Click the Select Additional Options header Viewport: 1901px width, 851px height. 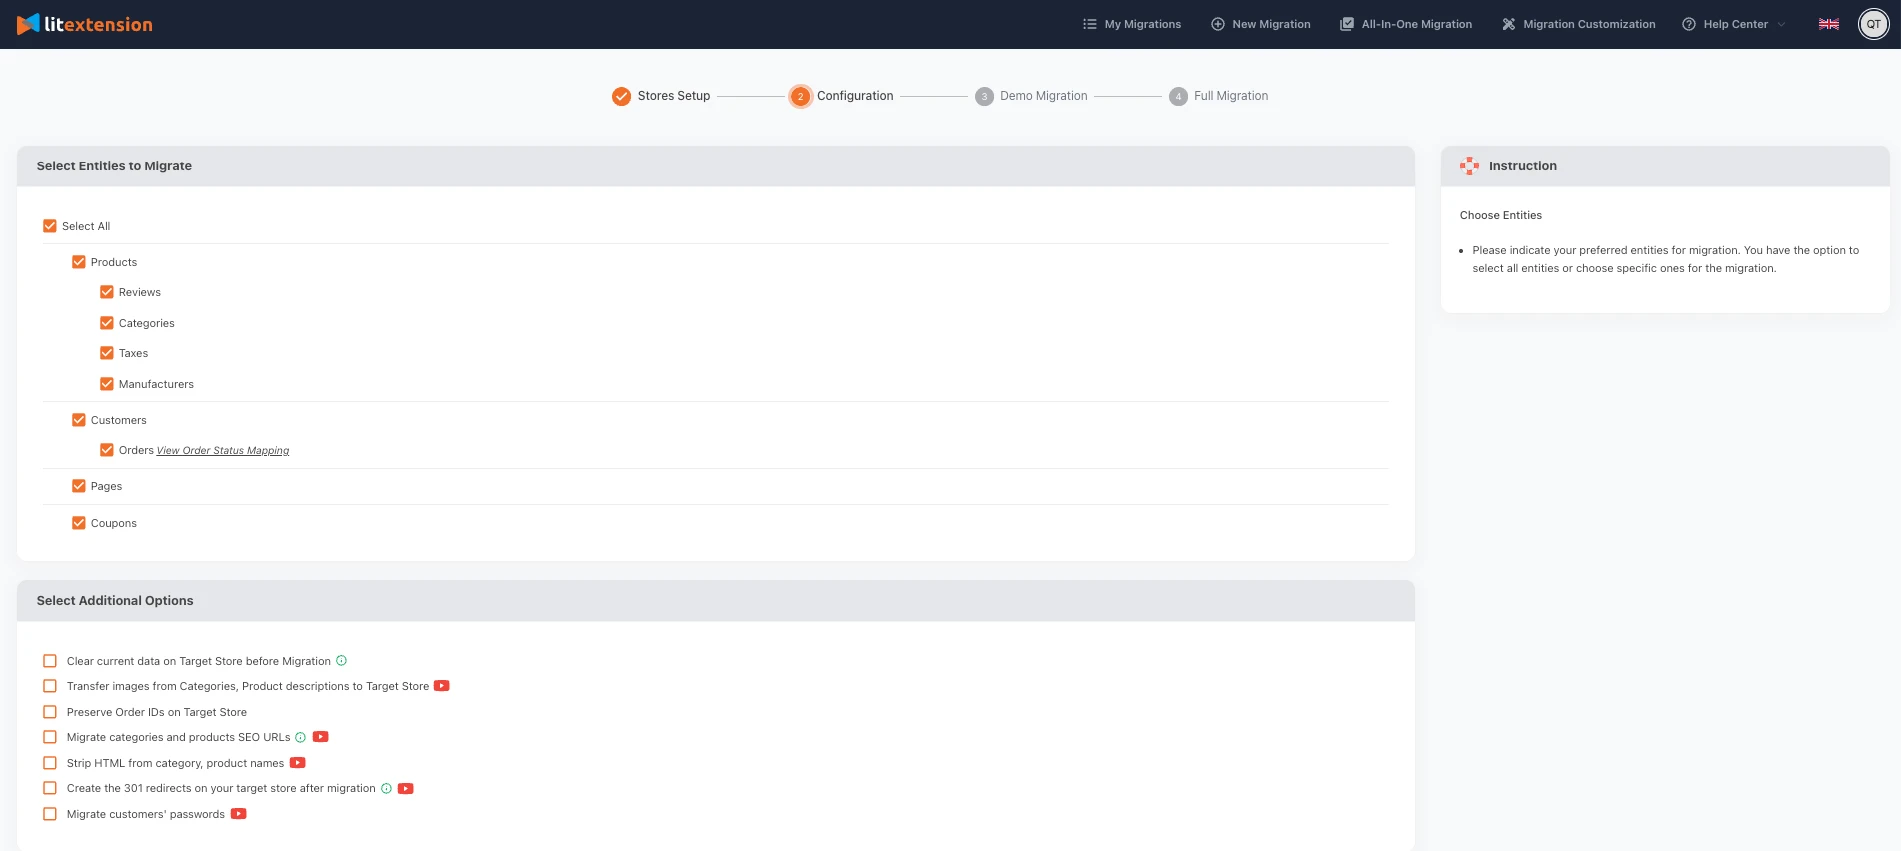pos(115,601)
